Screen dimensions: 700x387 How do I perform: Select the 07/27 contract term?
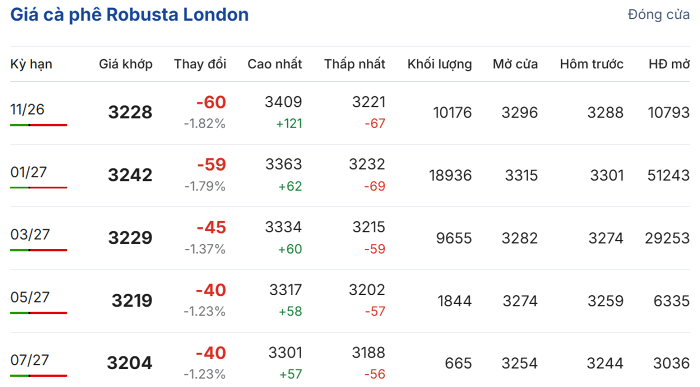(x=29, y=360)
